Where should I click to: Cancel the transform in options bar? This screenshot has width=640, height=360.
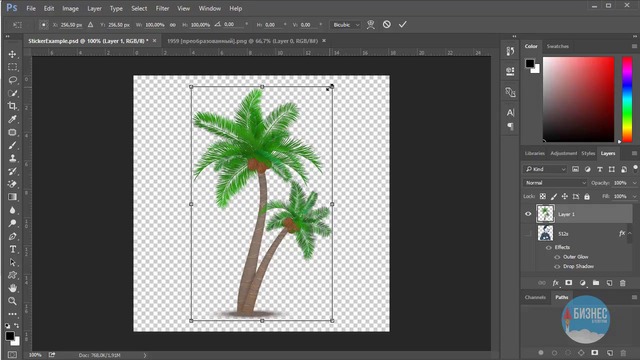(387, 24)
